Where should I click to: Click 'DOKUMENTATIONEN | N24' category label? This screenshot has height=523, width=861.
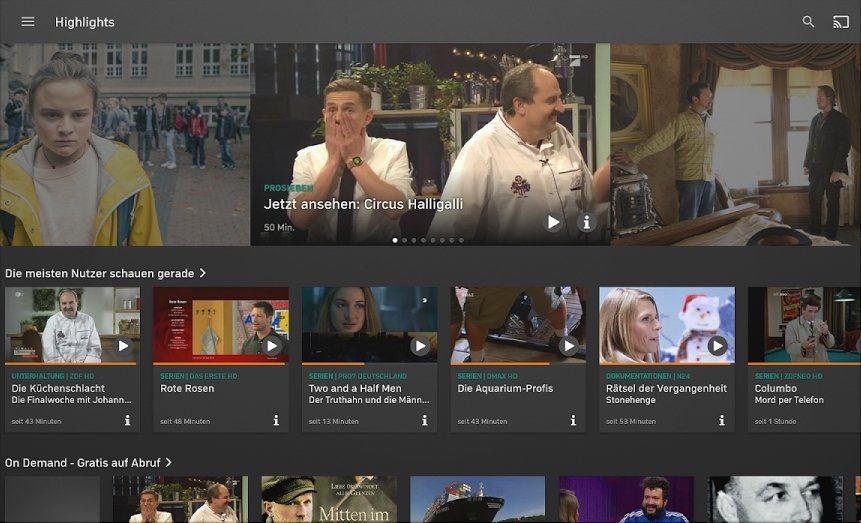click(x=648, y=376)
